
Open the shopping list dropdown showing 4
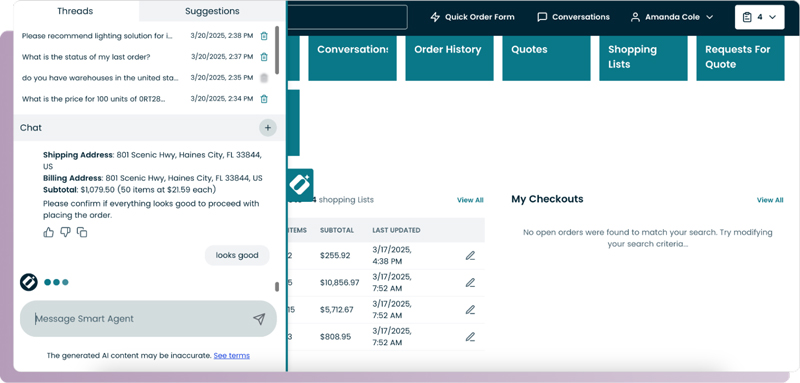tap(760, 17)
